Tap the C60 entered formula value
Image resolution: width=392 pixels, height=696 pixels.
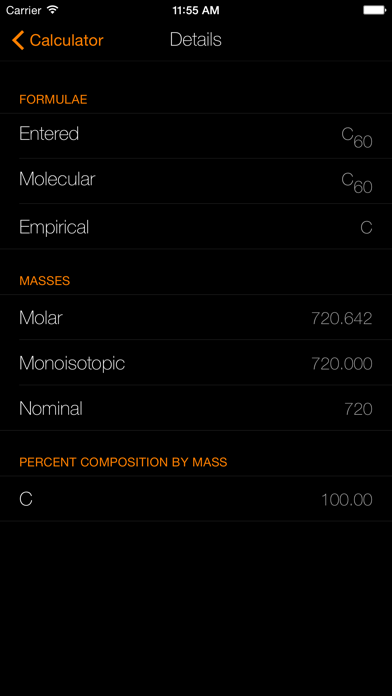(x=357, y=137)
